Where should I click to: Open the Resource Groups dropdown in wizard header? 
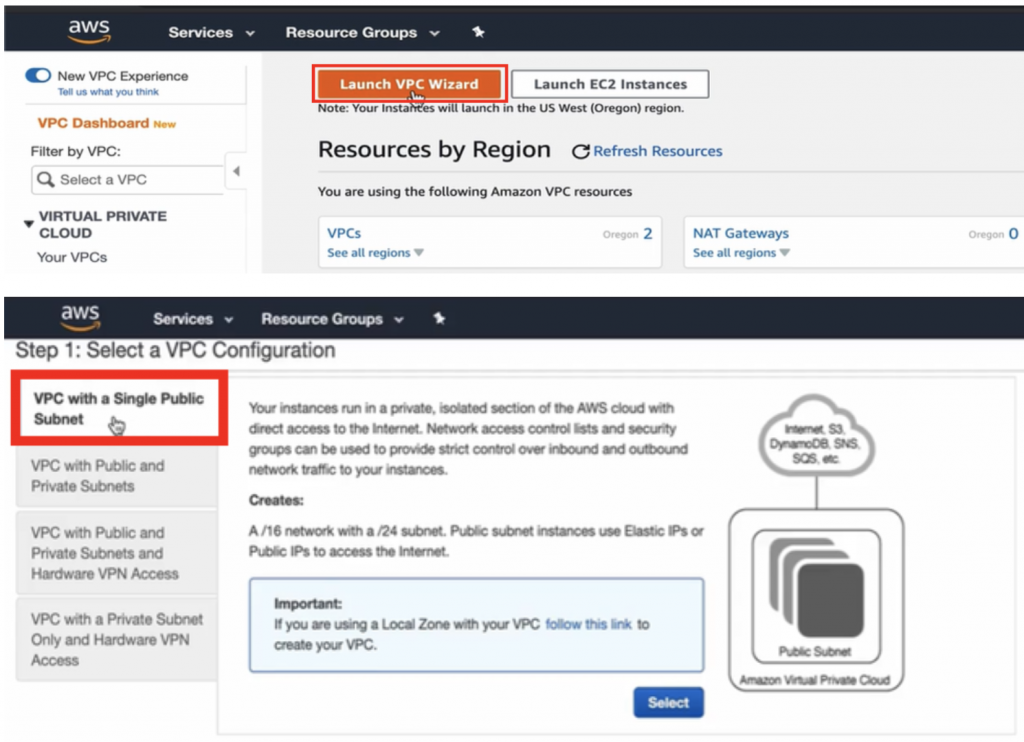tap(332, 319)
